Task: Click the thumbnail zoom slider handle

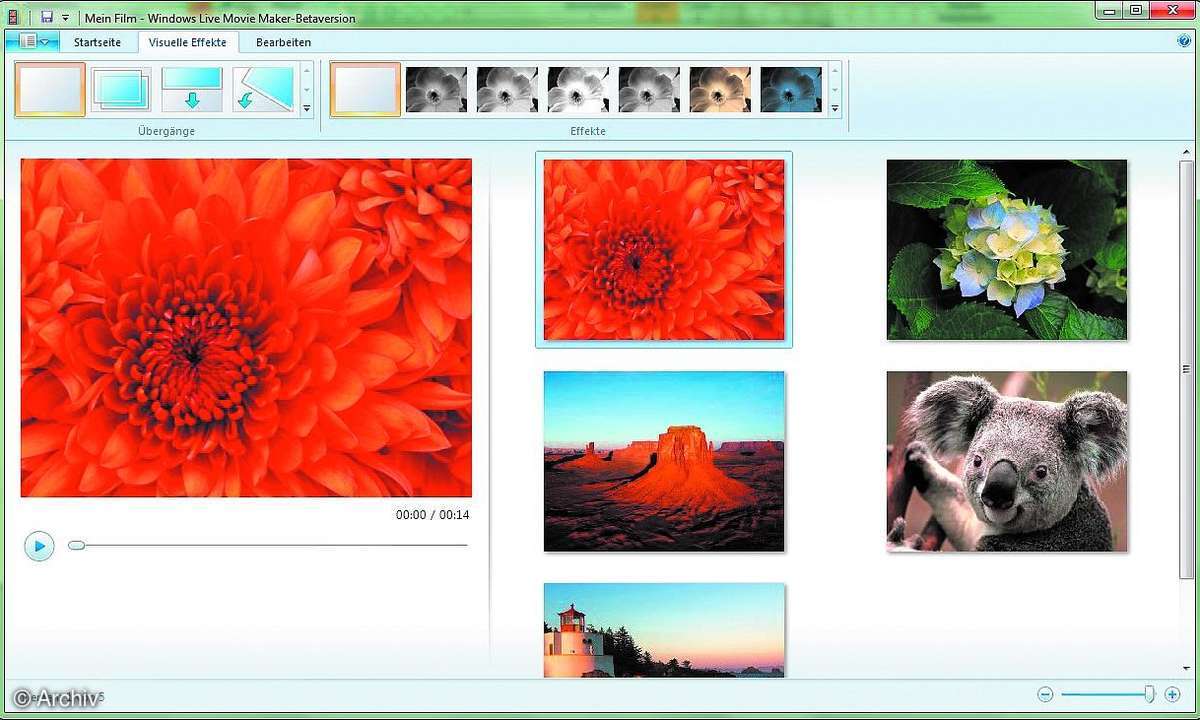Action: [x=1149, y=694]
